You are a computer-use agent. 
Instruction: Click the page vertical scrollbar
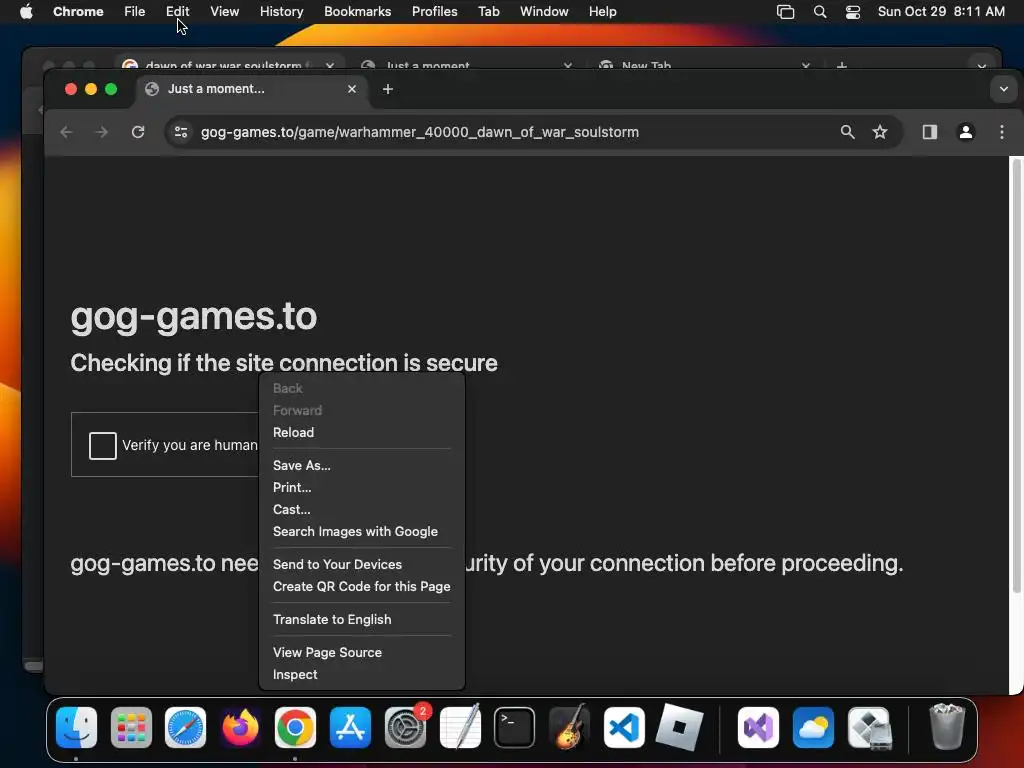click(x=1016, y=376)
